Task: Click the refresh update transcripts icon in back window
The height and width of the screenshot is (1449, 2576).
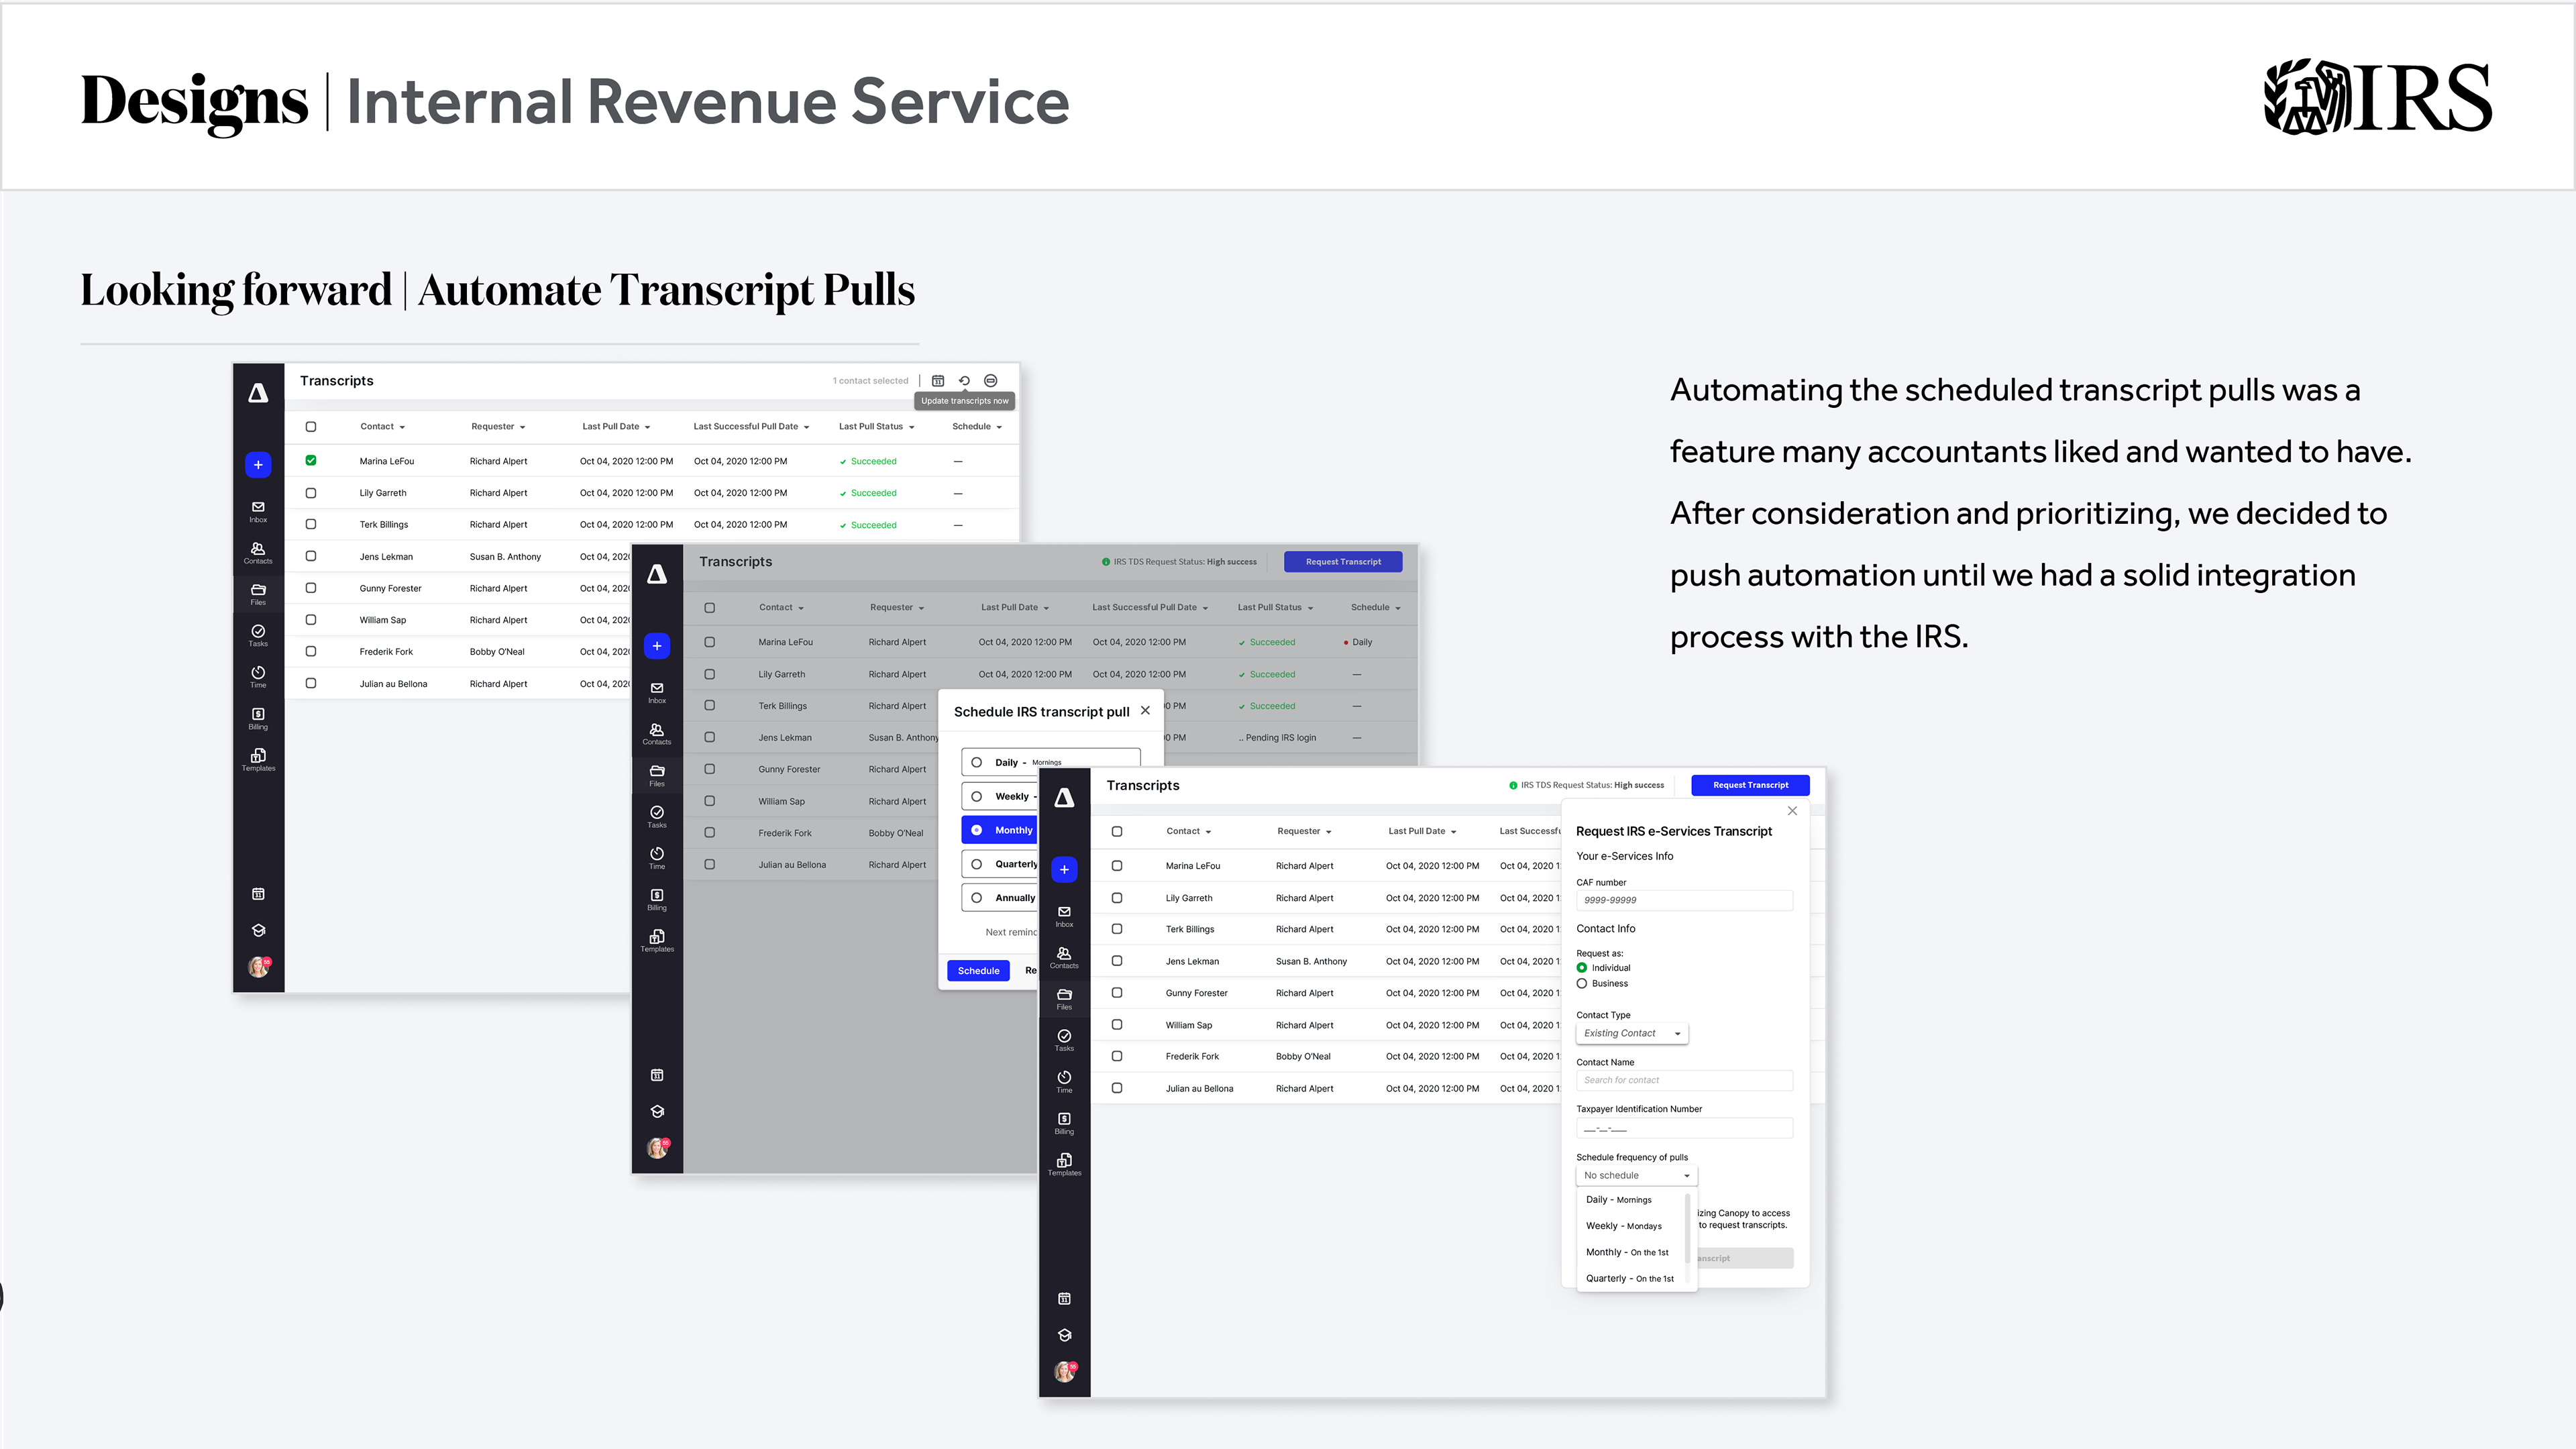Action: pyautogui.click(x=964, y=381)
